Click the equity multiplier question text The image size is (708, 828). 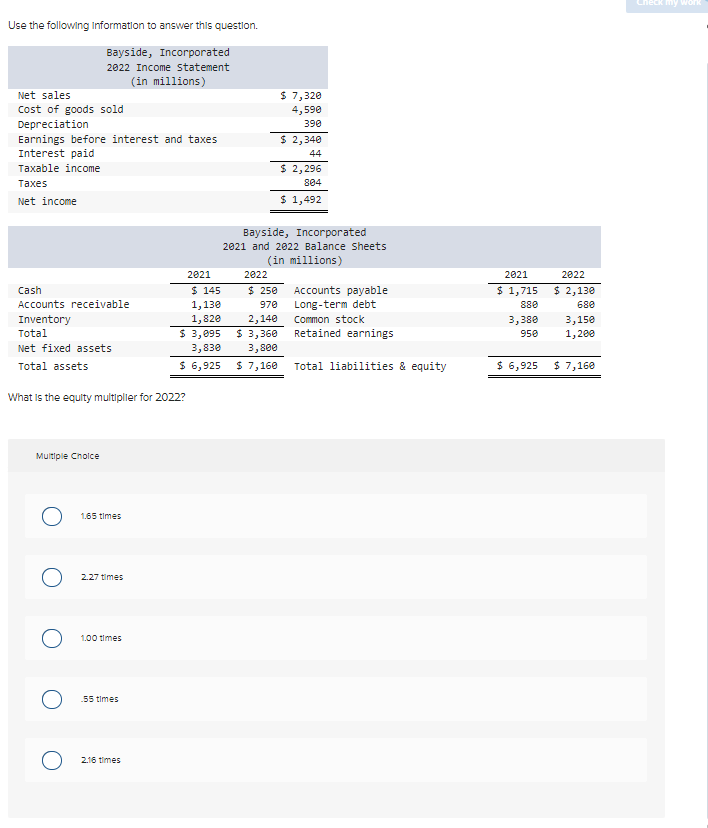pyautogui.click(x=97, y=397)
